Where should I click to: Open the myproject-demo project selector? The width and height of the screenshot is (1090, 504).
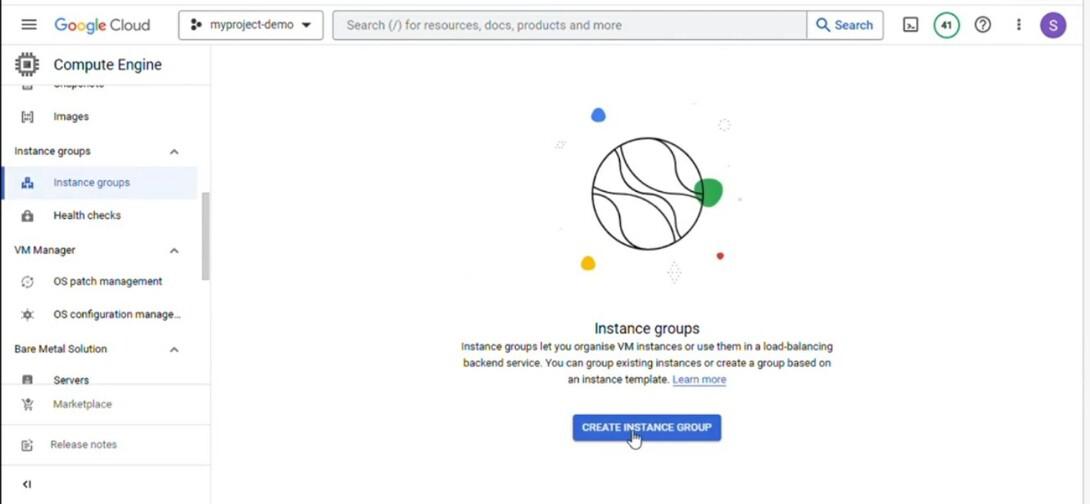coord(251,25)
